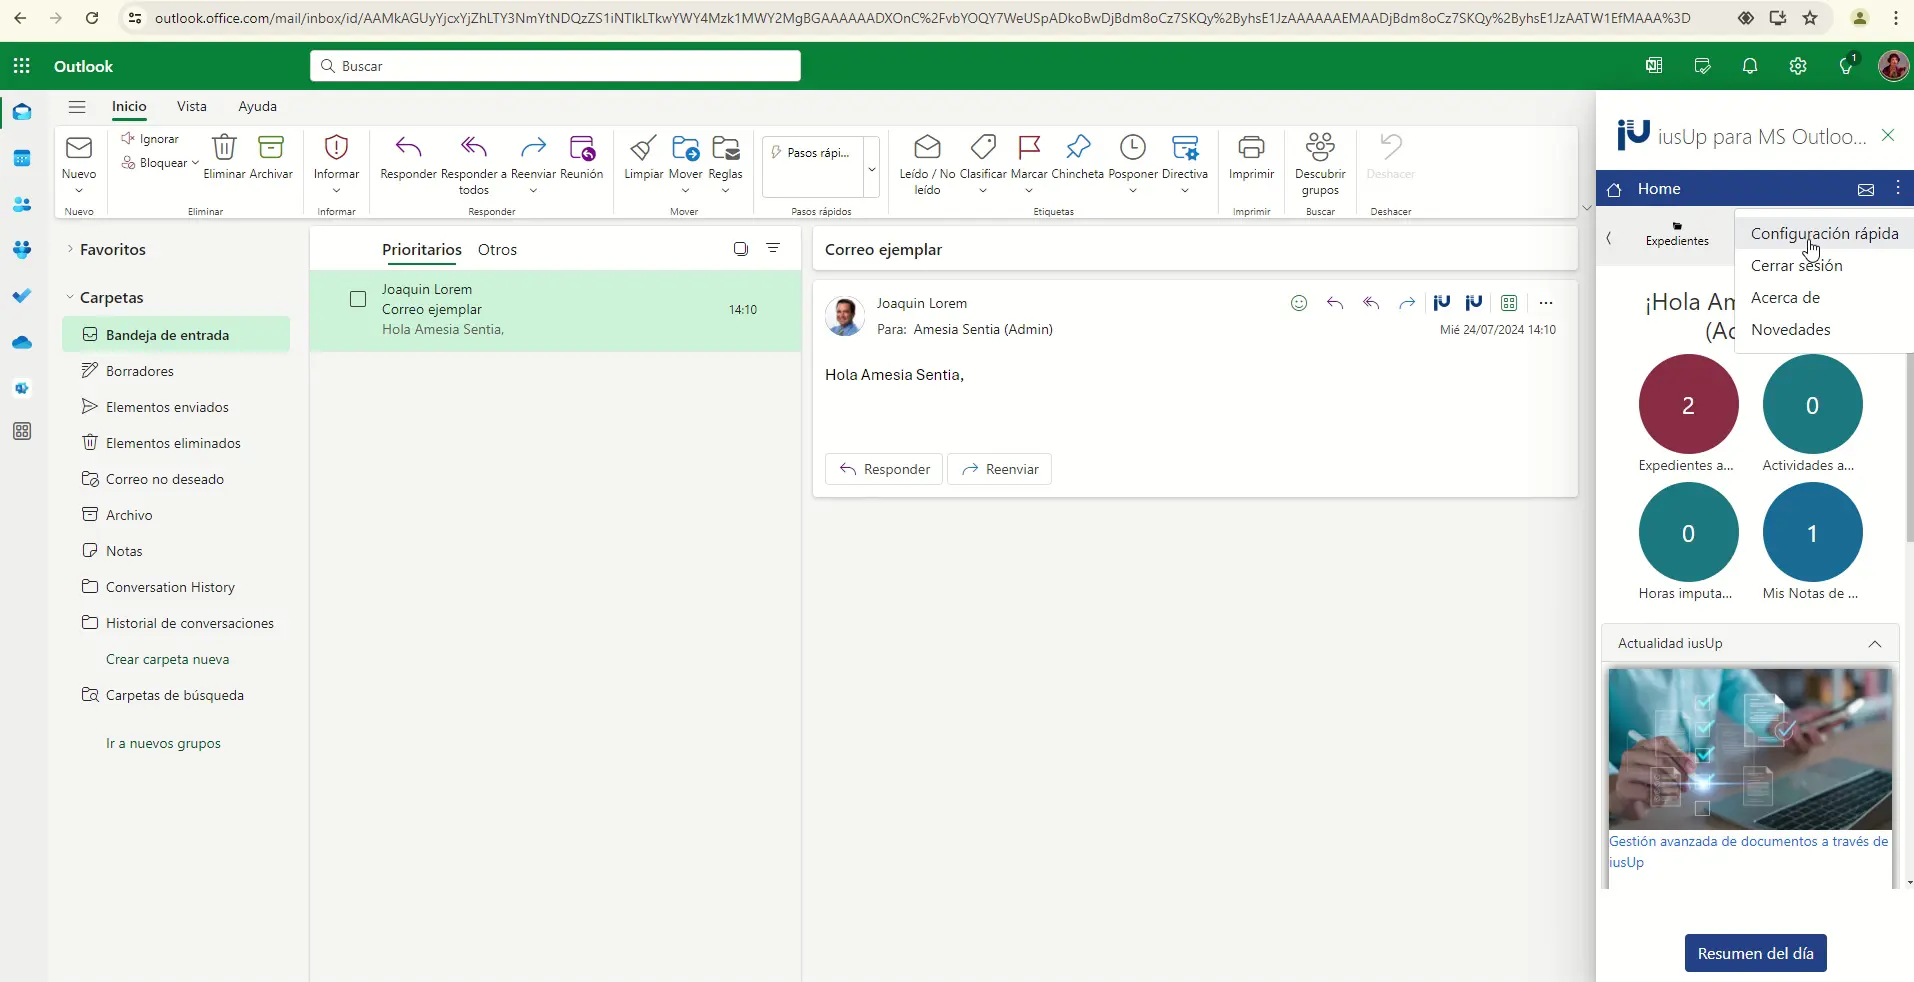This screenshot has width=1914, height=982.
Task: Click the iusUp mail envelope icon
Action: coord(1865,189)
